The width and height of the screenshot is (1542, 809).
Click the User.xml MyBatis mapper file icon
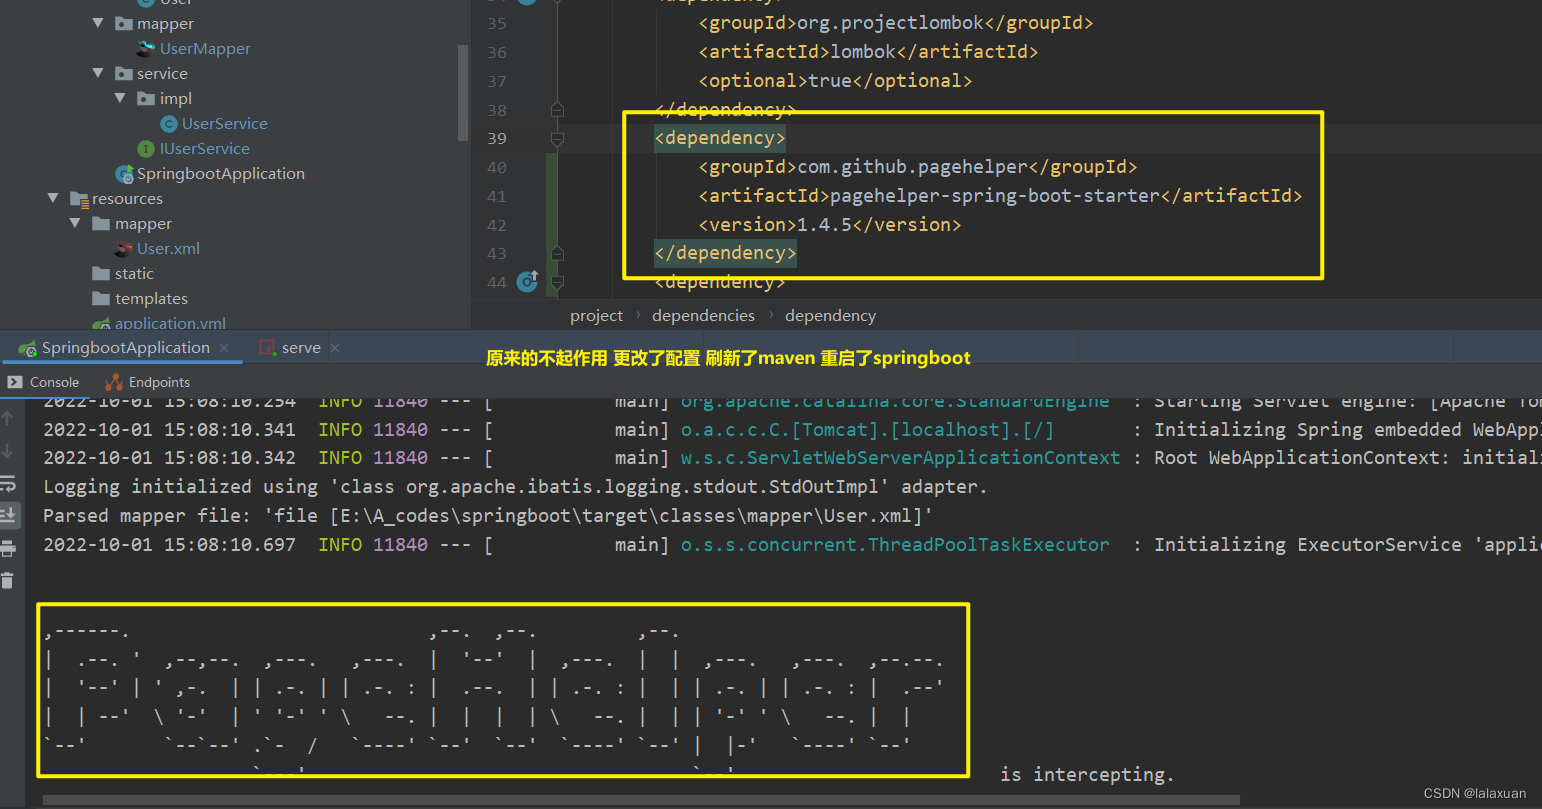coord(124,248)
